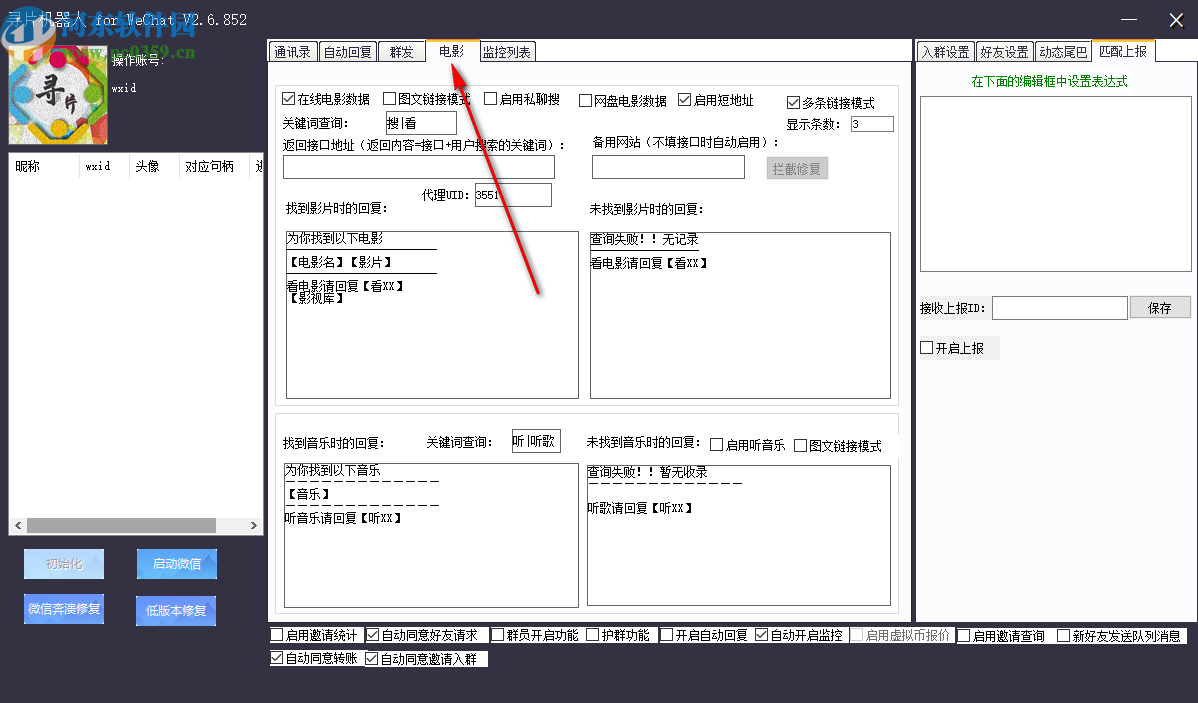
Task: Click the 启动微信 button
Action: coord(176,563)
